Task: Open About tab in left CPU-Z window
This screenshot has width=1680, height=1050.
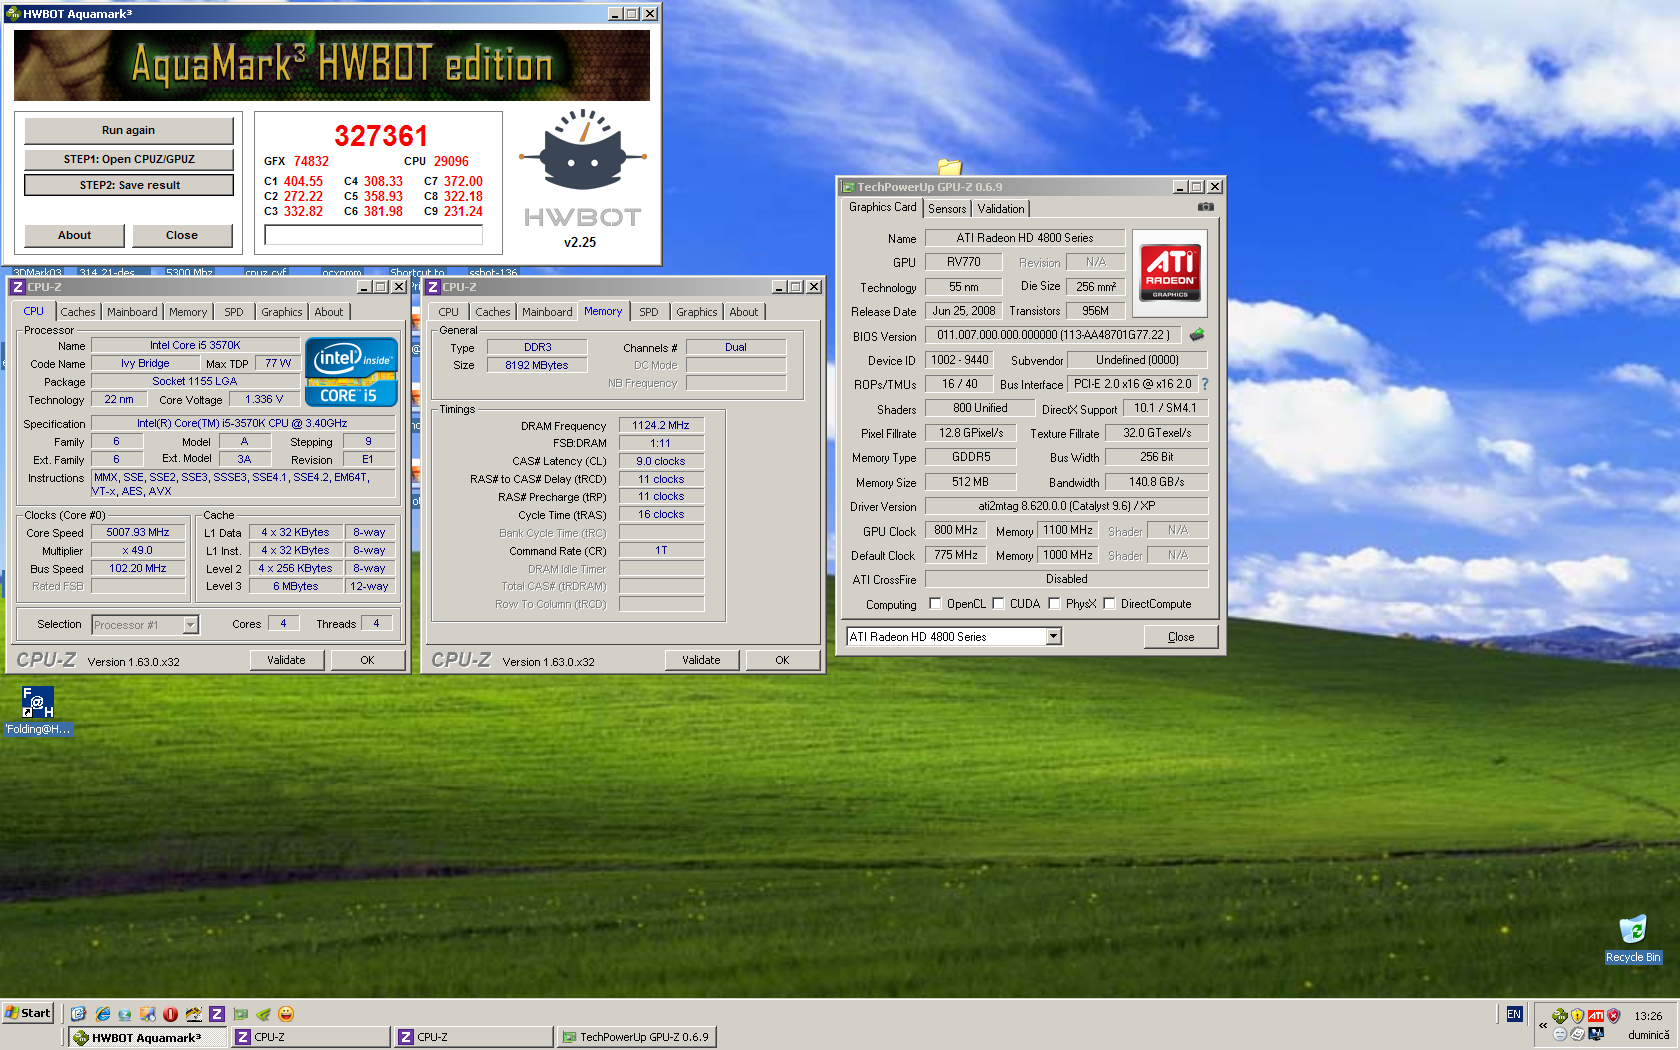Action: (329, 312)
